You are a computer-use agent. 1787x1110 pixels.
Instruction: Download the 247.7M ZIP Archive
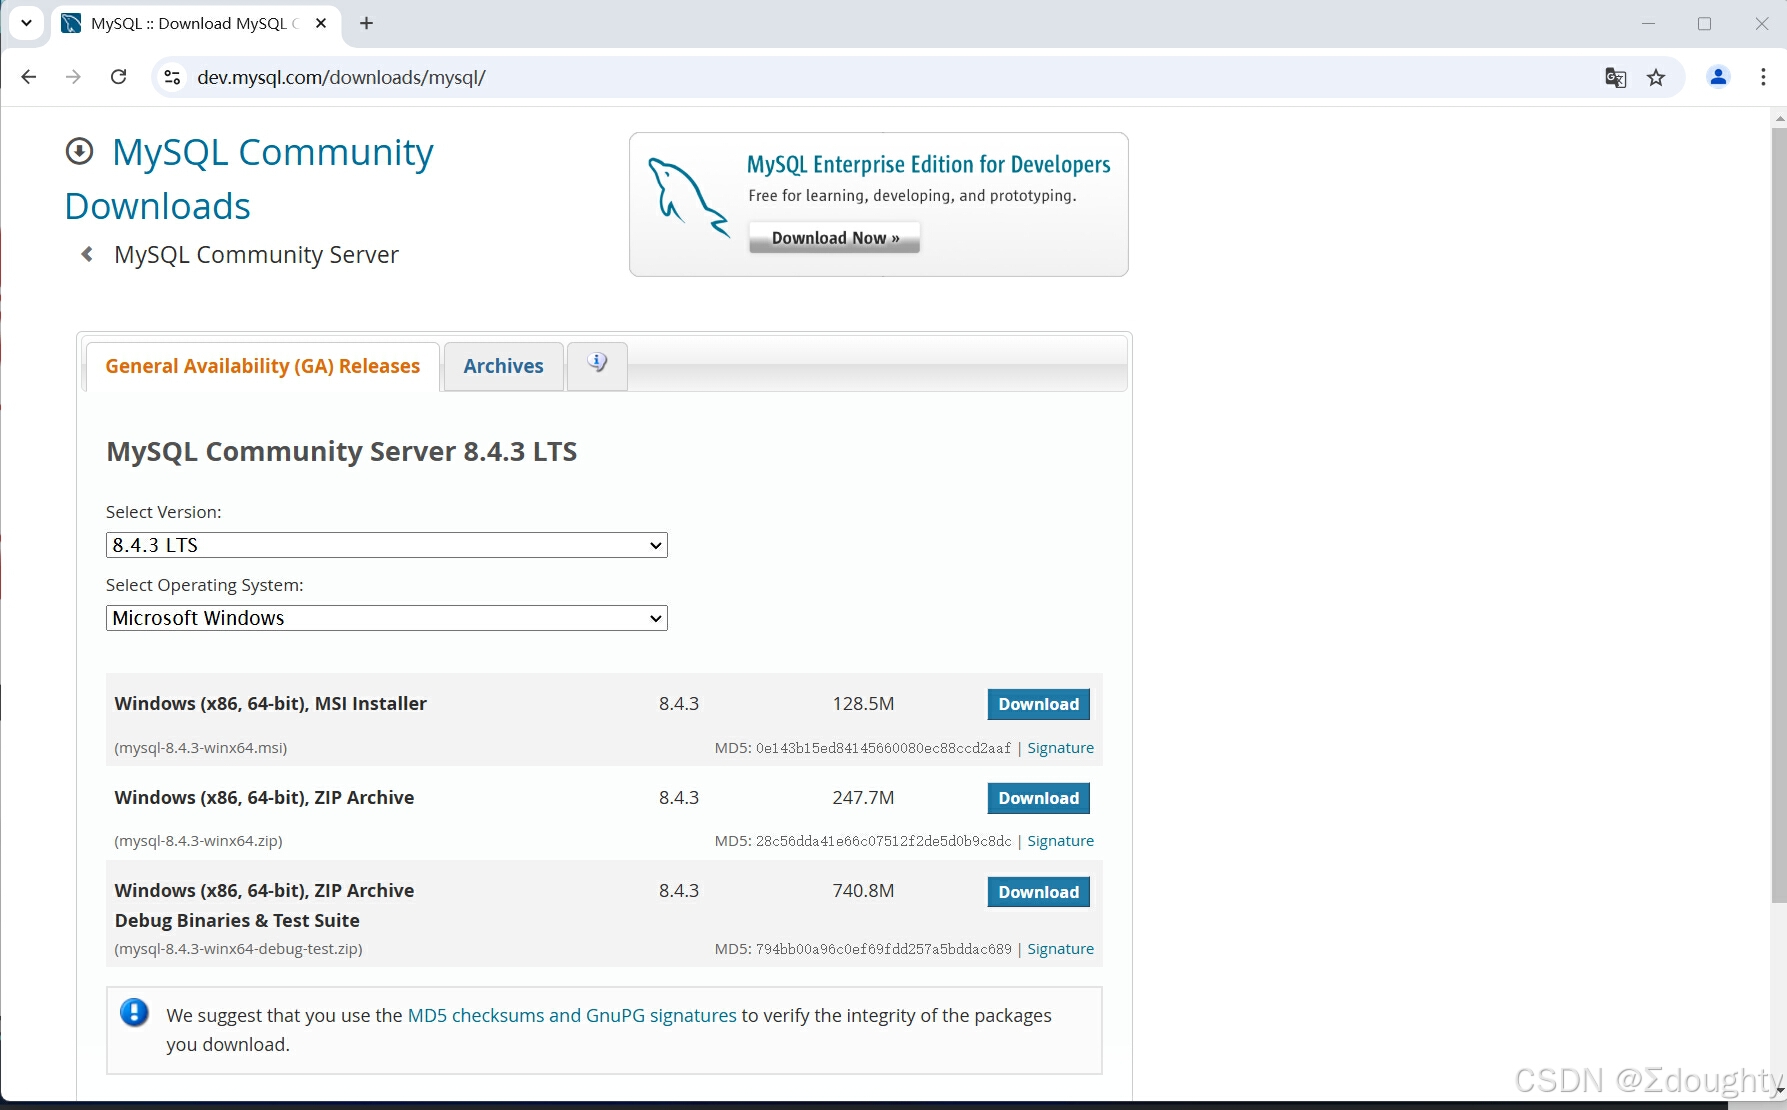point(1038,798)
